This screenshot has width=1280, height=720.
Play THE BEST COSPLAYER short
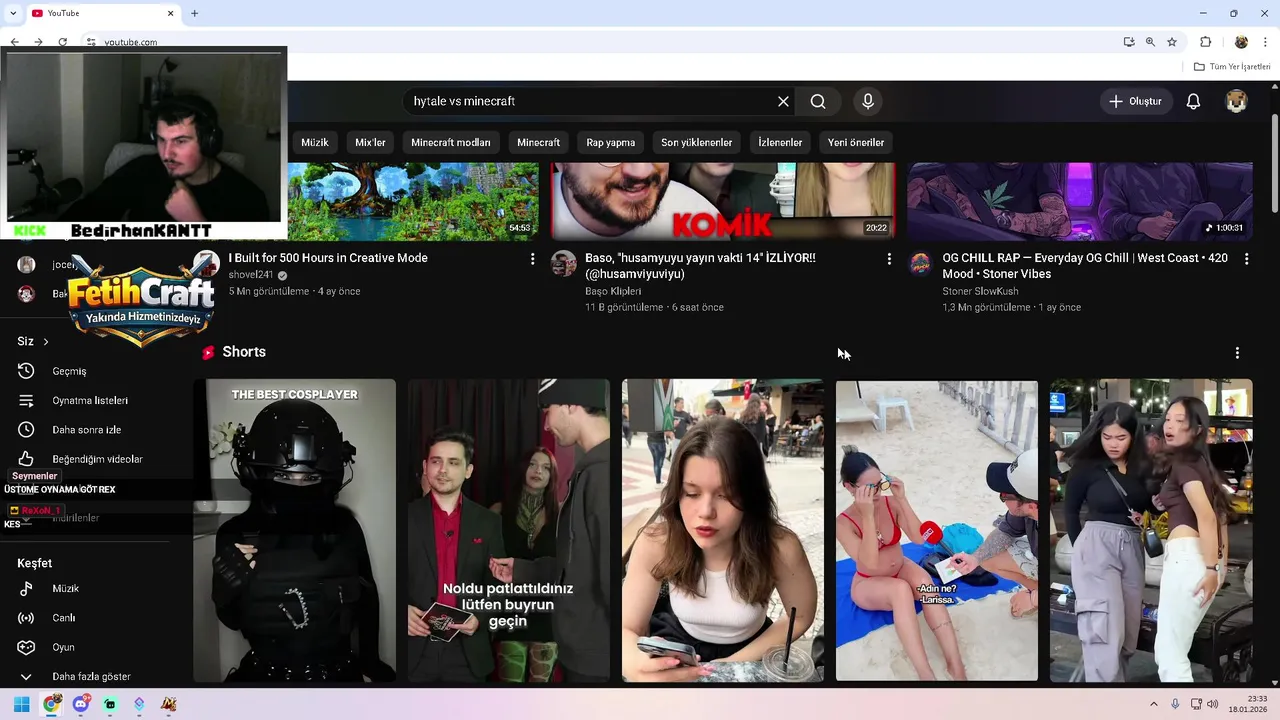pos(294,530)
